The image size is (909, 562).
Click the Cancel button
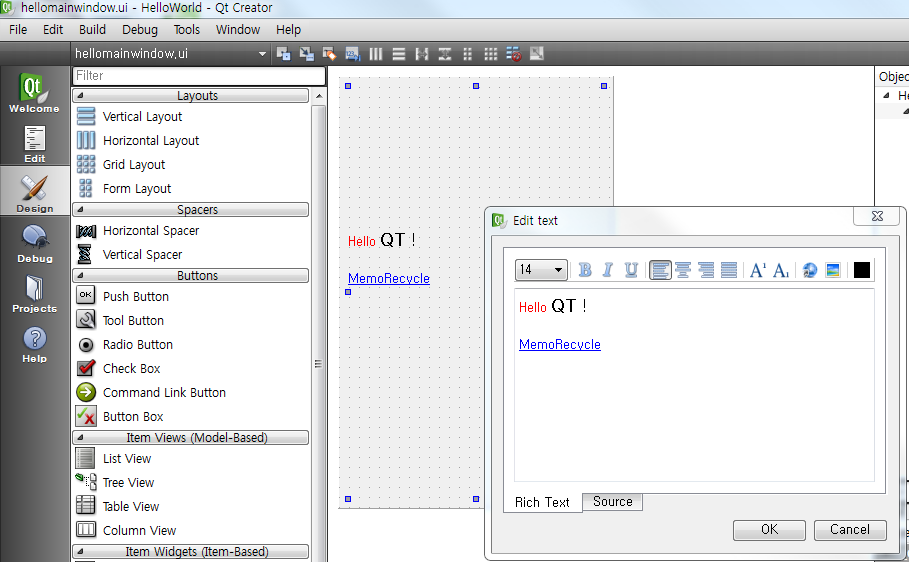click(849, 530)
